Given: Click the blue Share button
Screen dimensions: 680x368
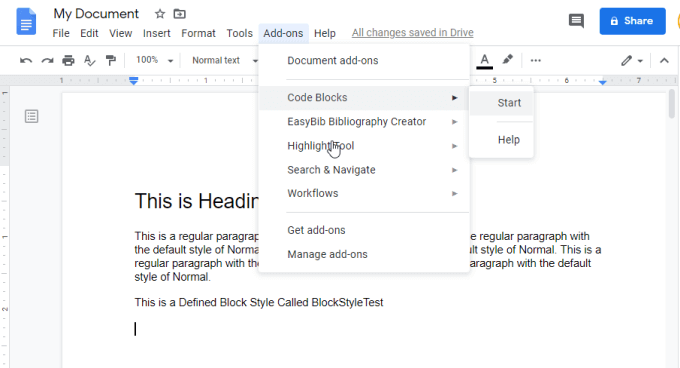Looking at the screenshot, I should [632, 21].
